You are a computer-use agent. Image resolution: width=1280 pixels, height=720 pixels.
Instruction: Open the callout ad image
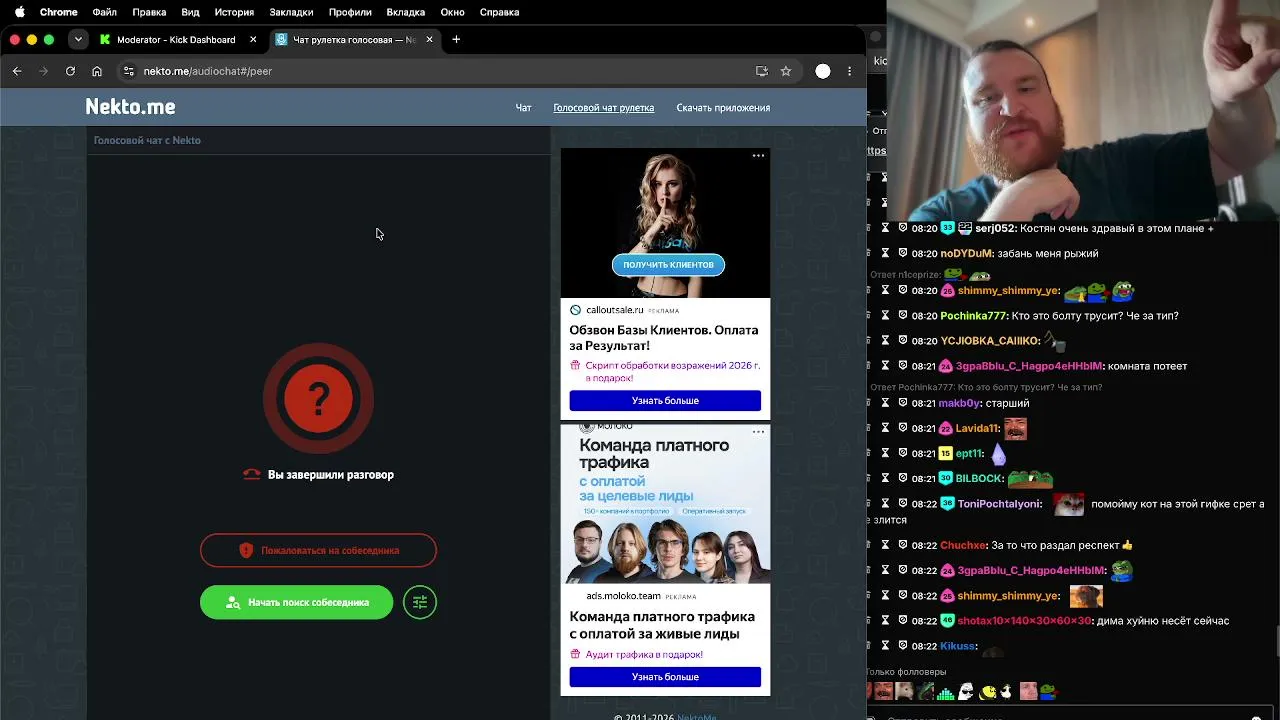coord(665,223)
